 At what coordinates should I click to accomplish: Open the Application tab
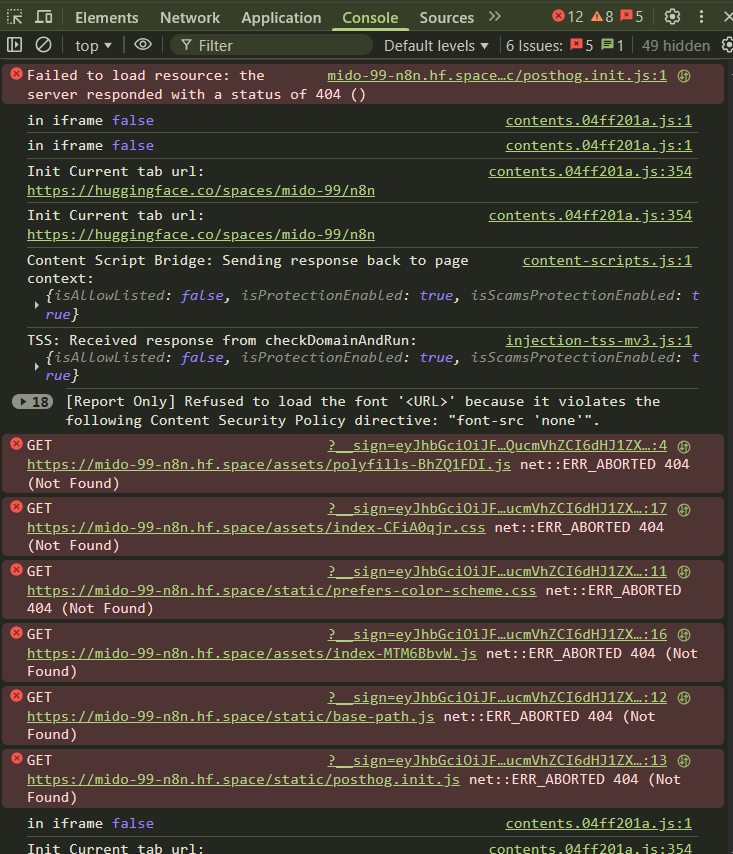pyautogui.click(x=282, y=17)
